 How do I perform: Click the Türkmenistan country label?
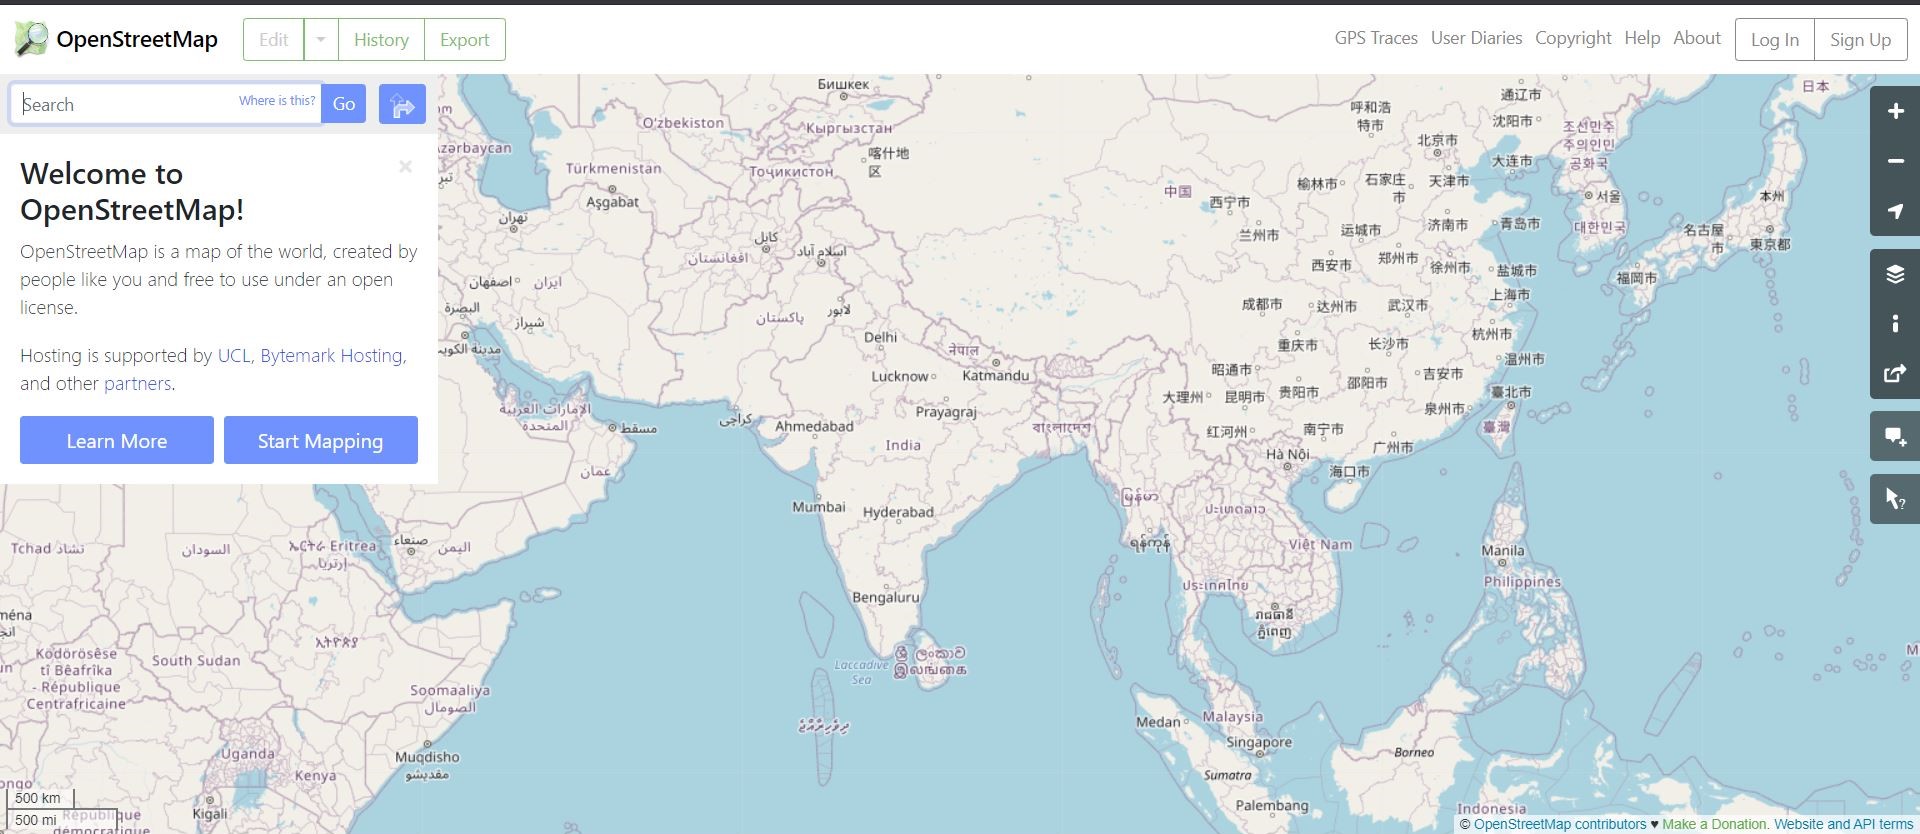tap(613, 168)
